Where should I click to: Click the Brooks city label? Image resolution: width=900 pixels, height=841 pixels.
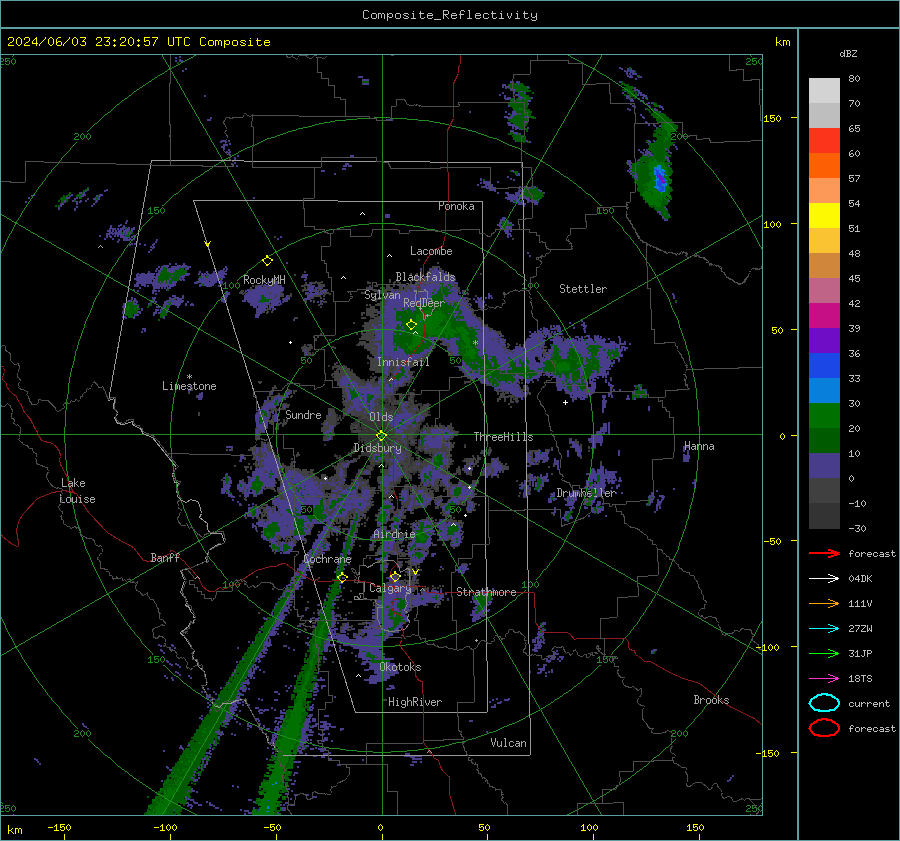click(x=711, y=700)
